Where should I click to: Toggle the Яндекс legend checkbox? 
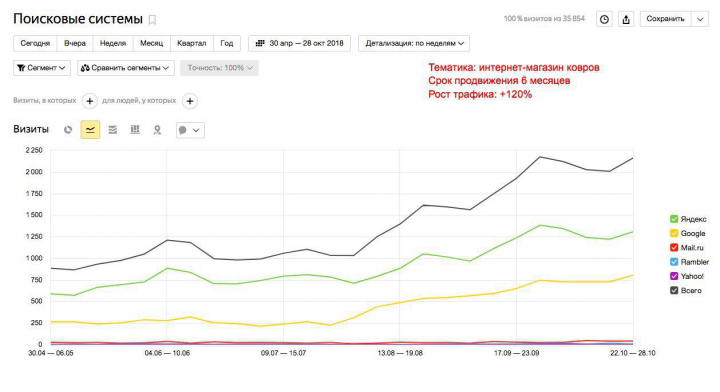coord(674,219)
